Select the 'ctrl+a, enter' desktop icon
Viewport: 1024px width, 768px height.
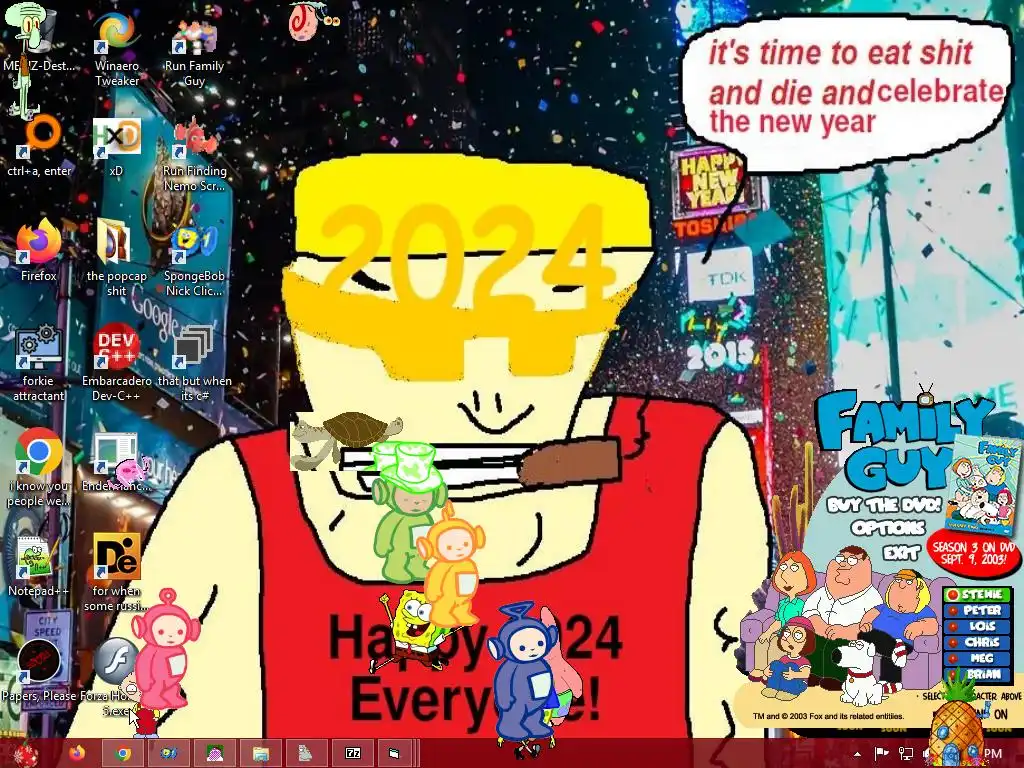[39, 147]
